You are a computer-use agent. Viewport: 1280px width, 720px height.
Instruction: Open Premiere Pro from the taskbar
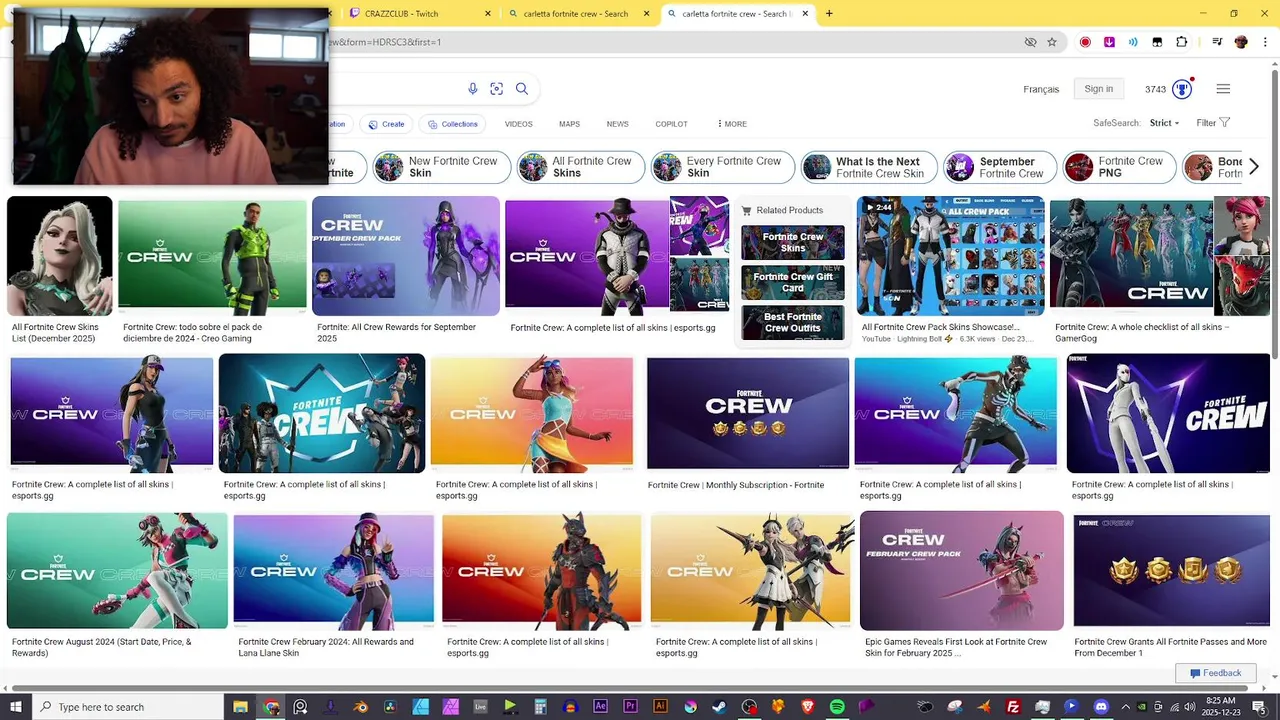[630, 707]
